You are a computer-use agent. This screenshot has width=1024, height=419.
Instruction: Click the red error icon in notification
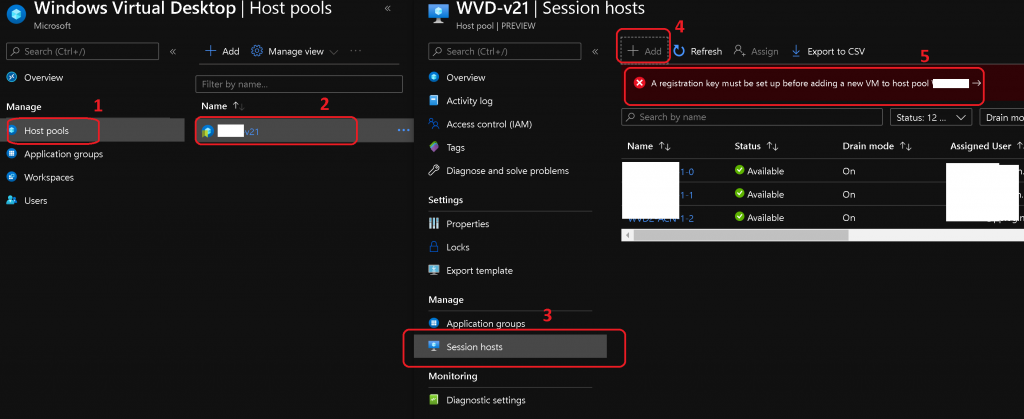[x=639, y=83]
